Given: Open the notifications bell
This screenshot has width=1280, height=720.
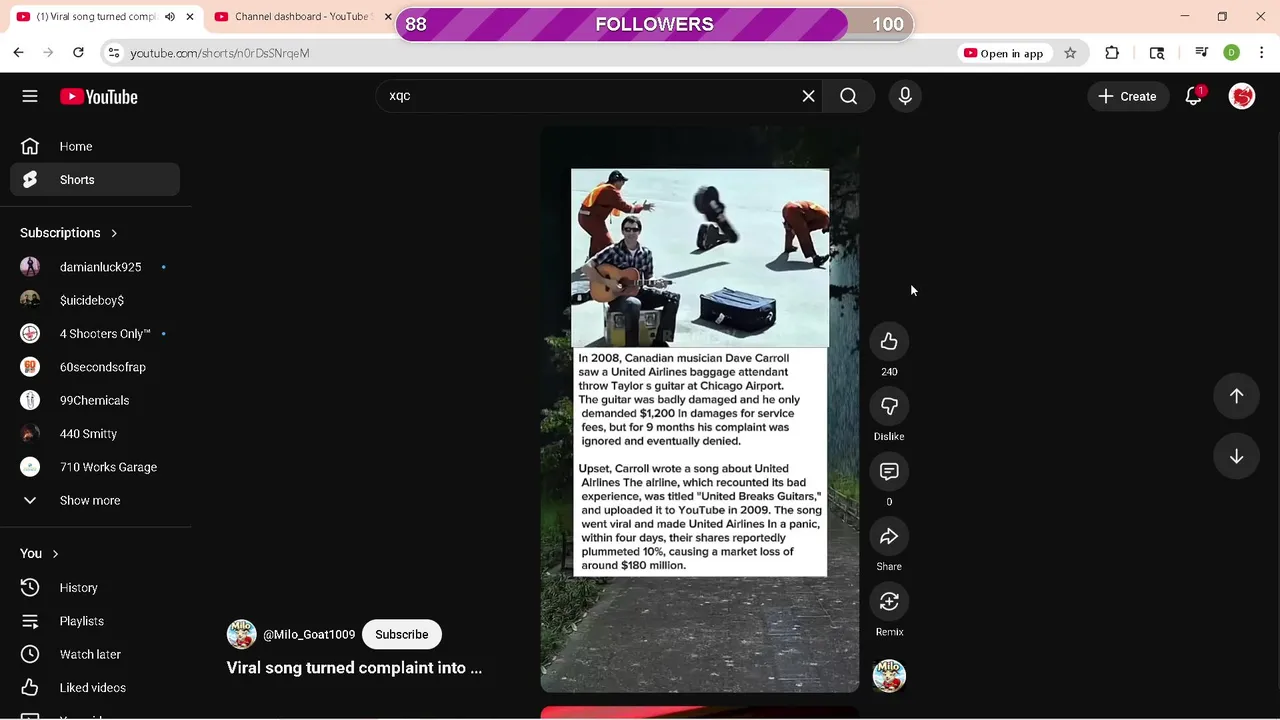Looking at the screenshot, I should [x=1193, y=96].
